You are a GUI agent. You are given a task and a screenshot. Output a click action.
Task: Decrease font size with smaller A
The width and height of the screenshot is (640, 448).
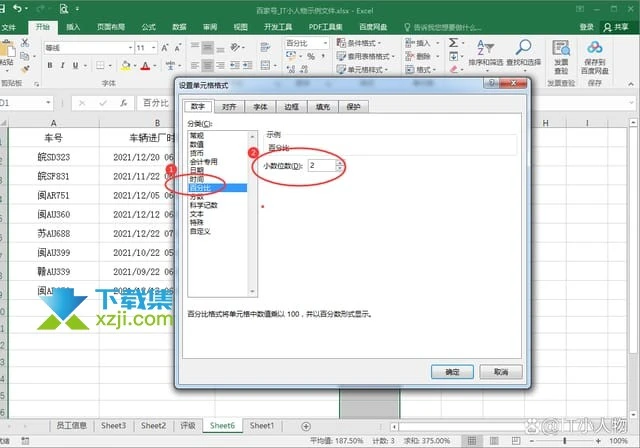pos(178,48)
